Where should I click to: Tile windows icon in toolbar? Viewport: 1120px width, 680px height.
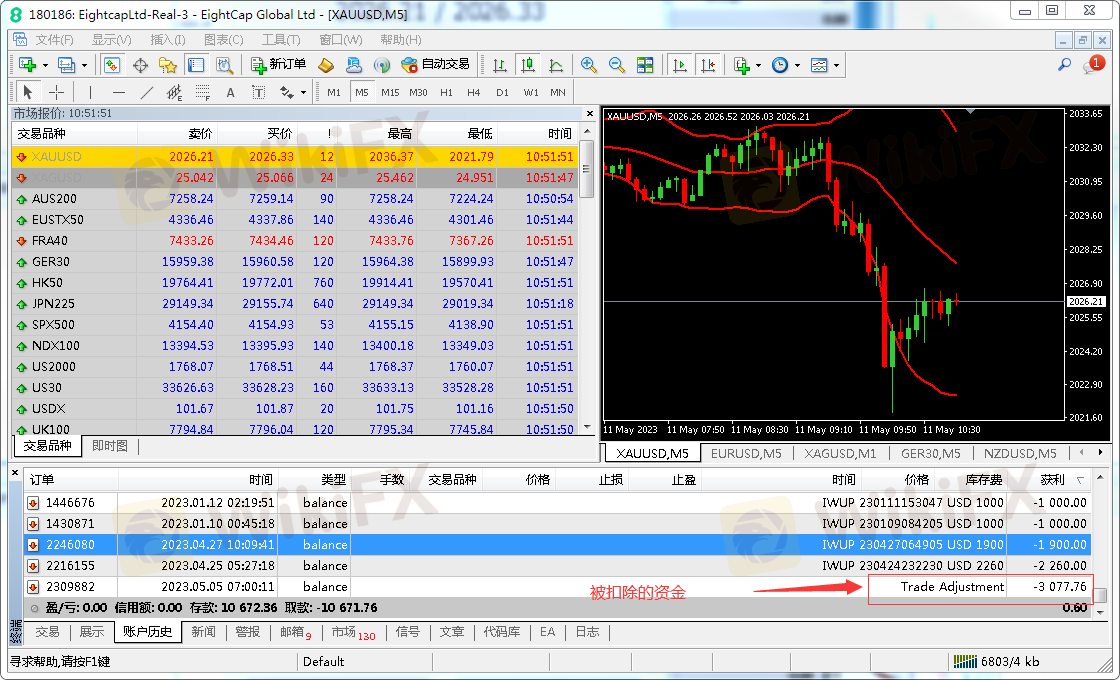[x=645, y=65]
